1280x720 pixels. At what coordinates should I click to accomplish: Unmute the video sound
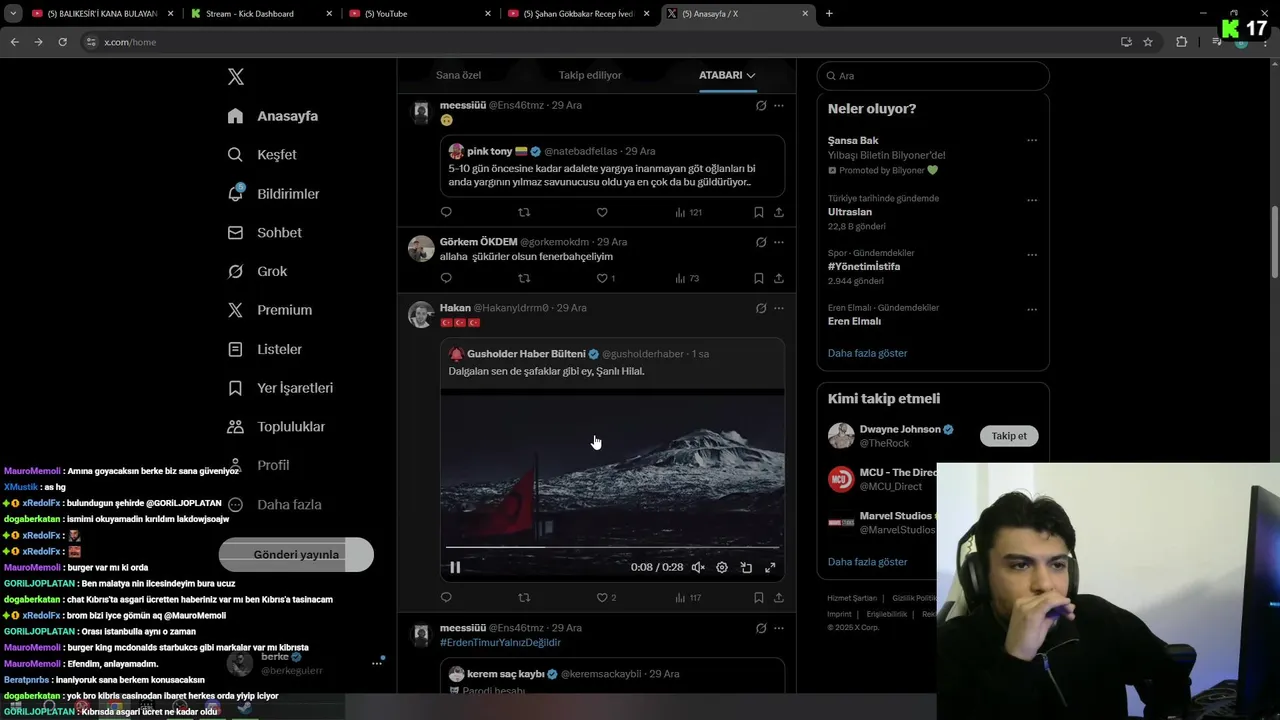pyautogui.click(x=698, y=567)
